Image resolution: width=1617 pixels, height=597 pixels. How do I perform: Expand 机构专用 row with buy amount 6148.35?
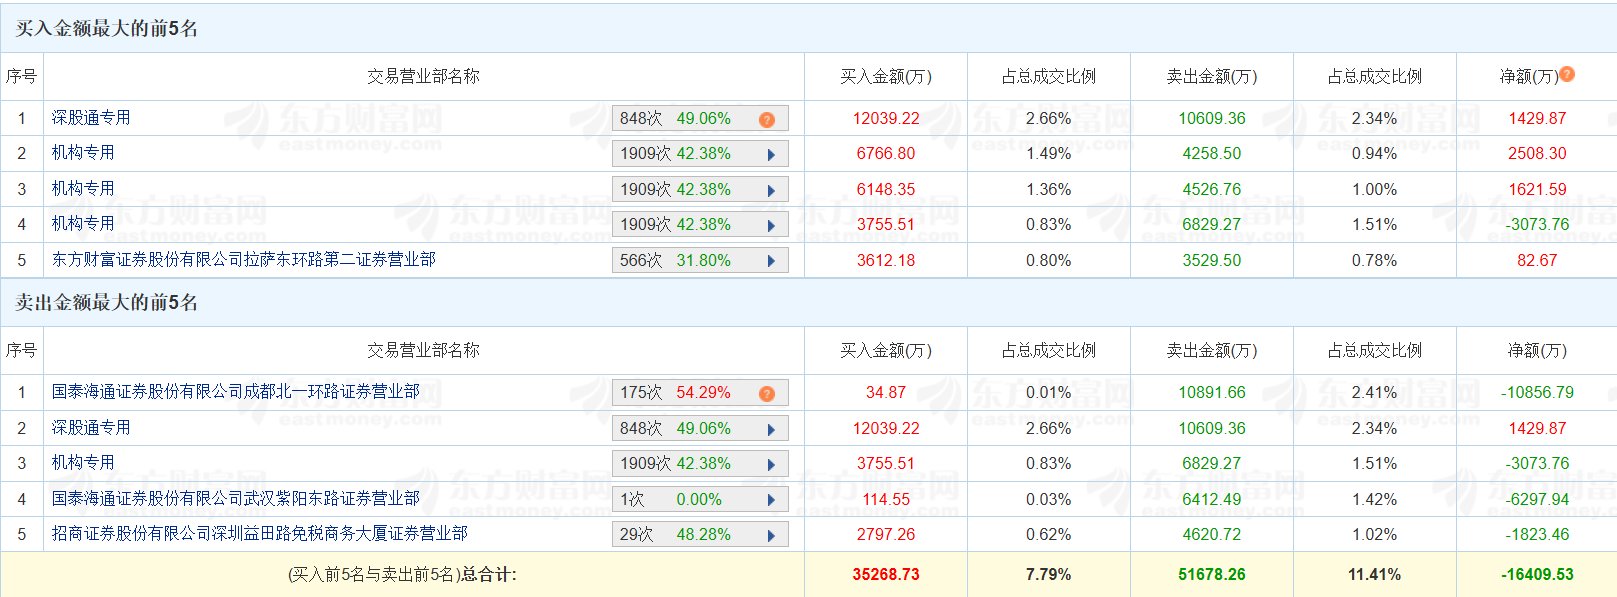pyautogui.click(x=771, y=191)
